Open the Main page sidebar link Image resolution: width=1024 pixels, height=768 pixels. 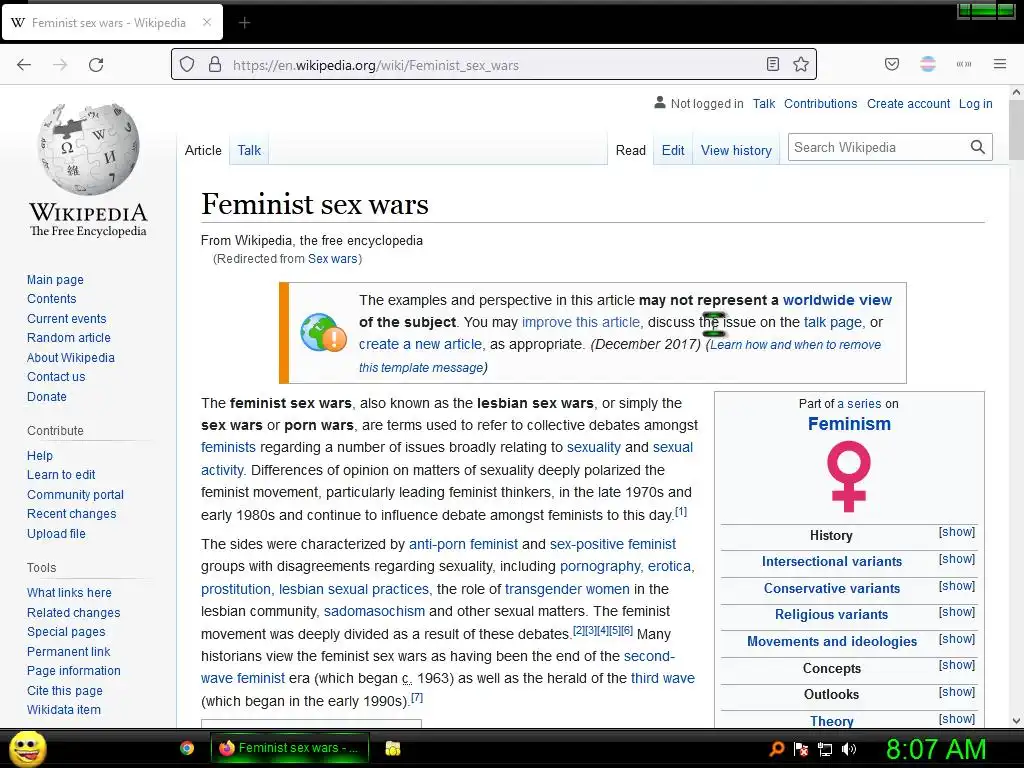[x=55, y=280]
